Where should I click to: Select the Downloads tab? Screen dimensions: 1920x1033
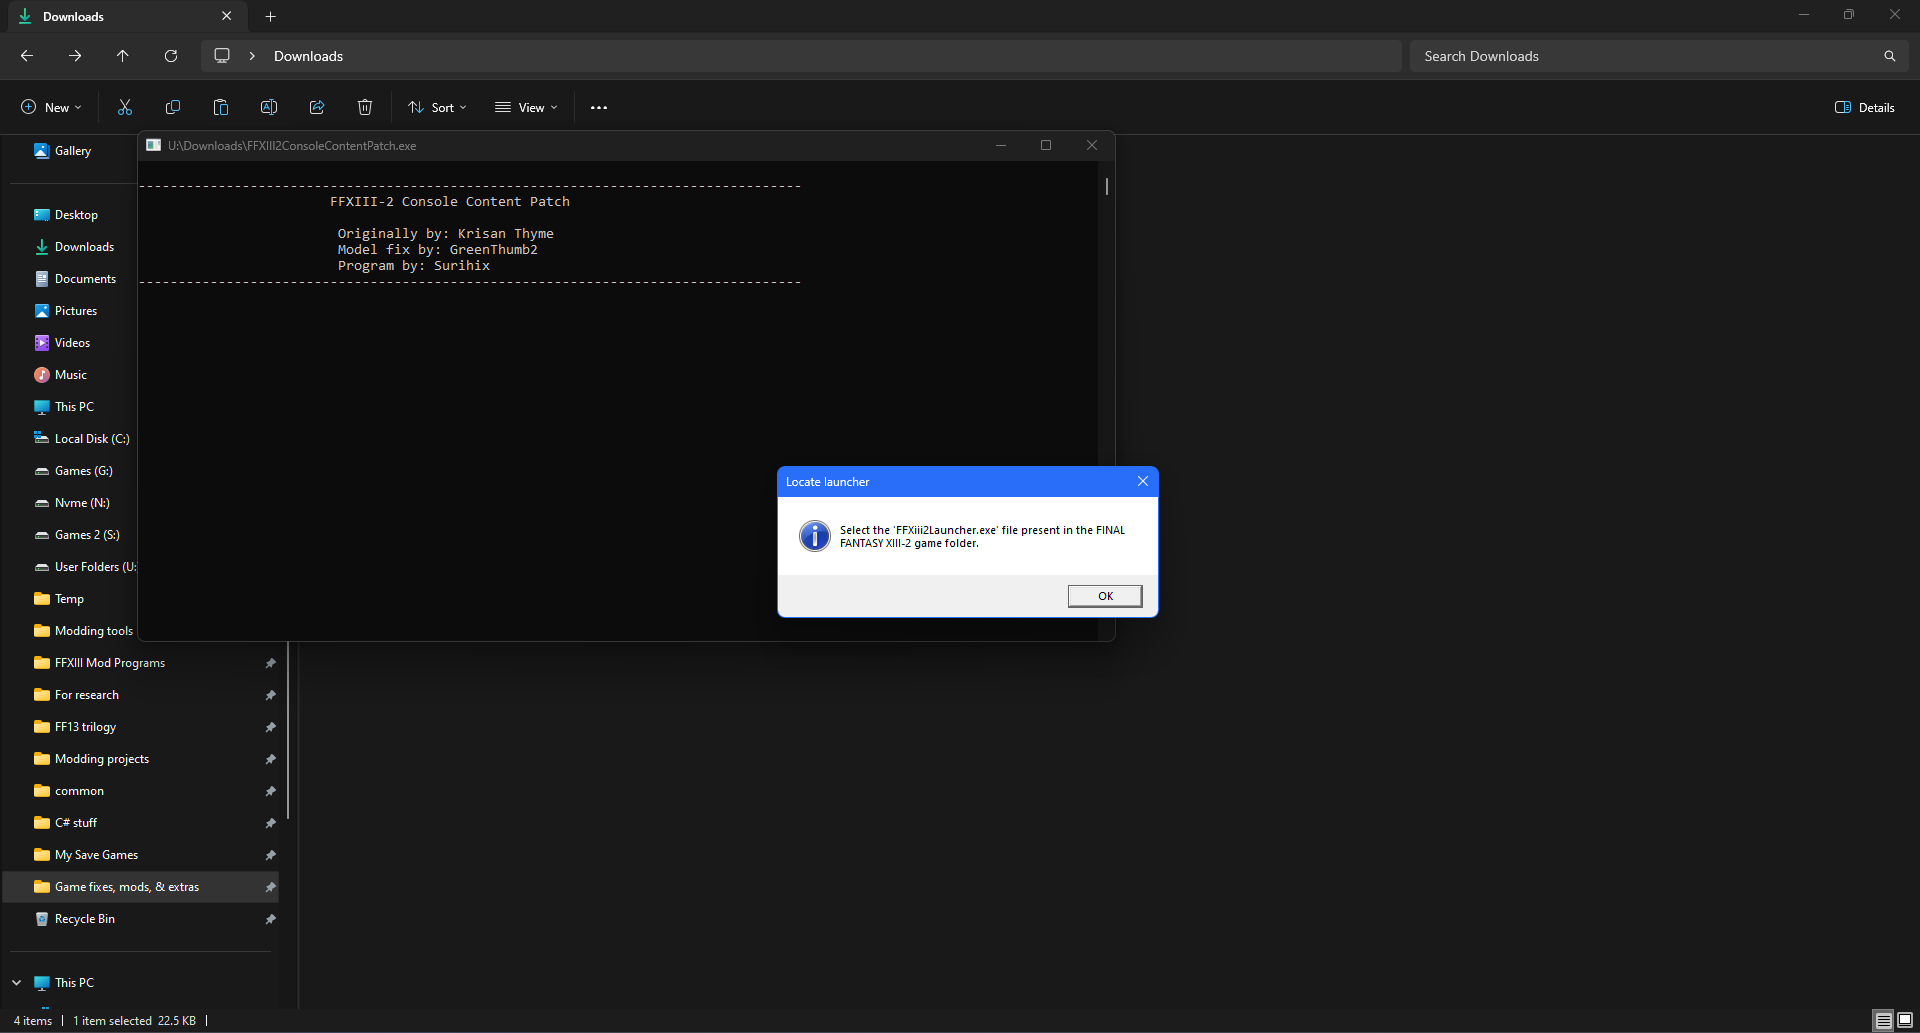point(125,16)
